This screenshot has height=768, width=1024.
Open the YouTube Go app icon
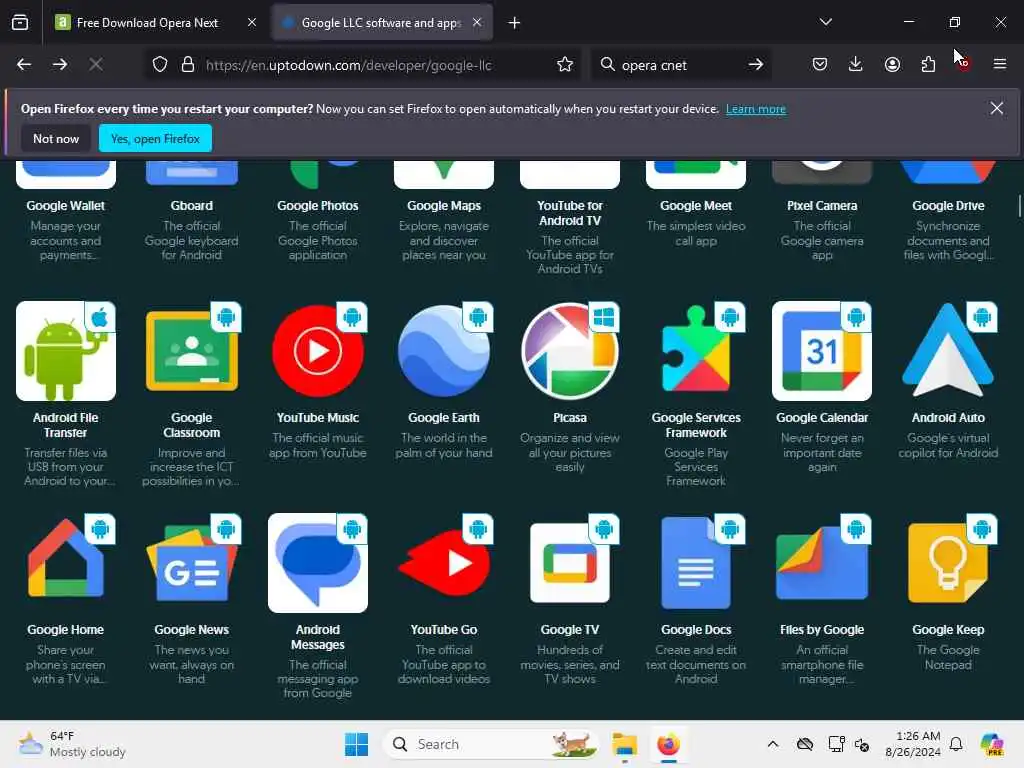(x=444, y=563)
